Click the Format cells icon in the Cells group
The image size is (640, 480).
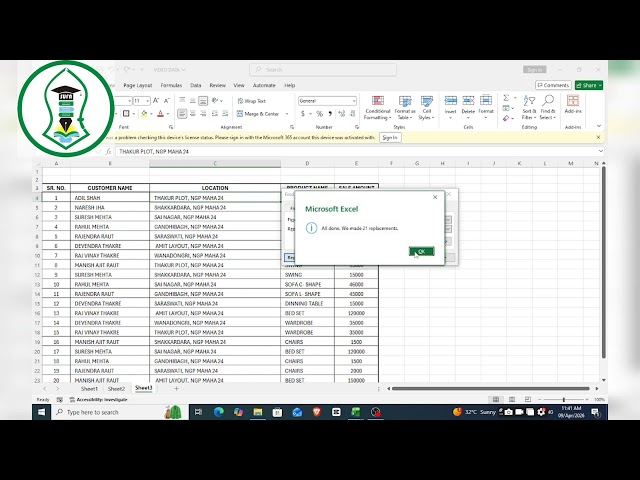(486, 100)
